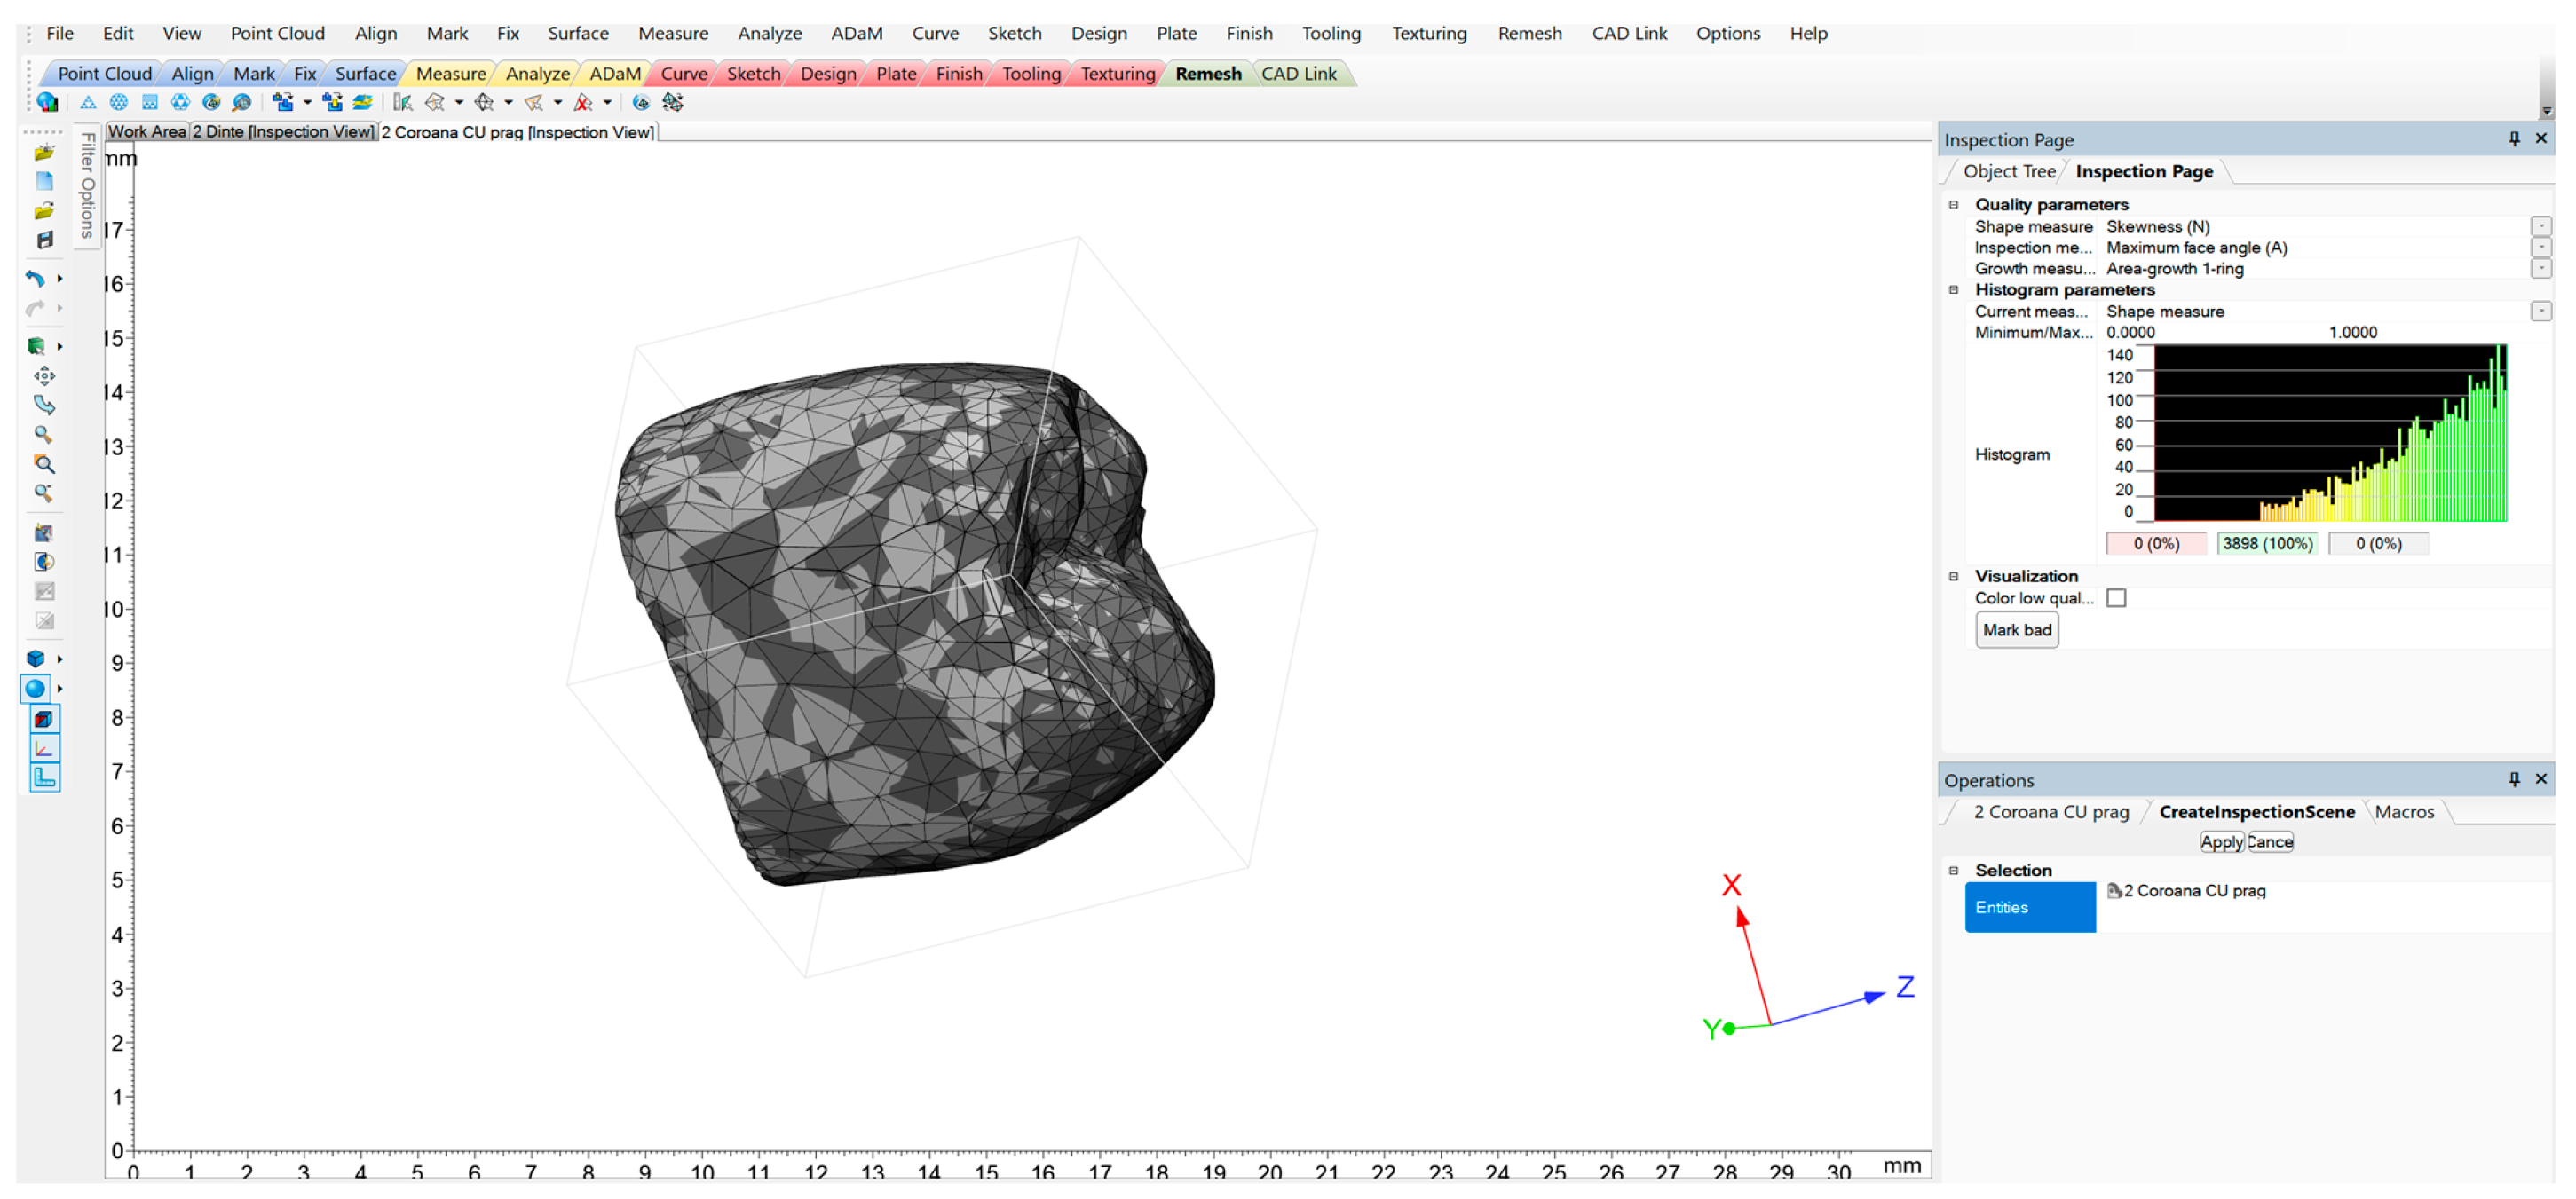Screen dimensions: 2576x1199
Task: Switch to the Analyze ribbon tab
Action: [537, 74]
